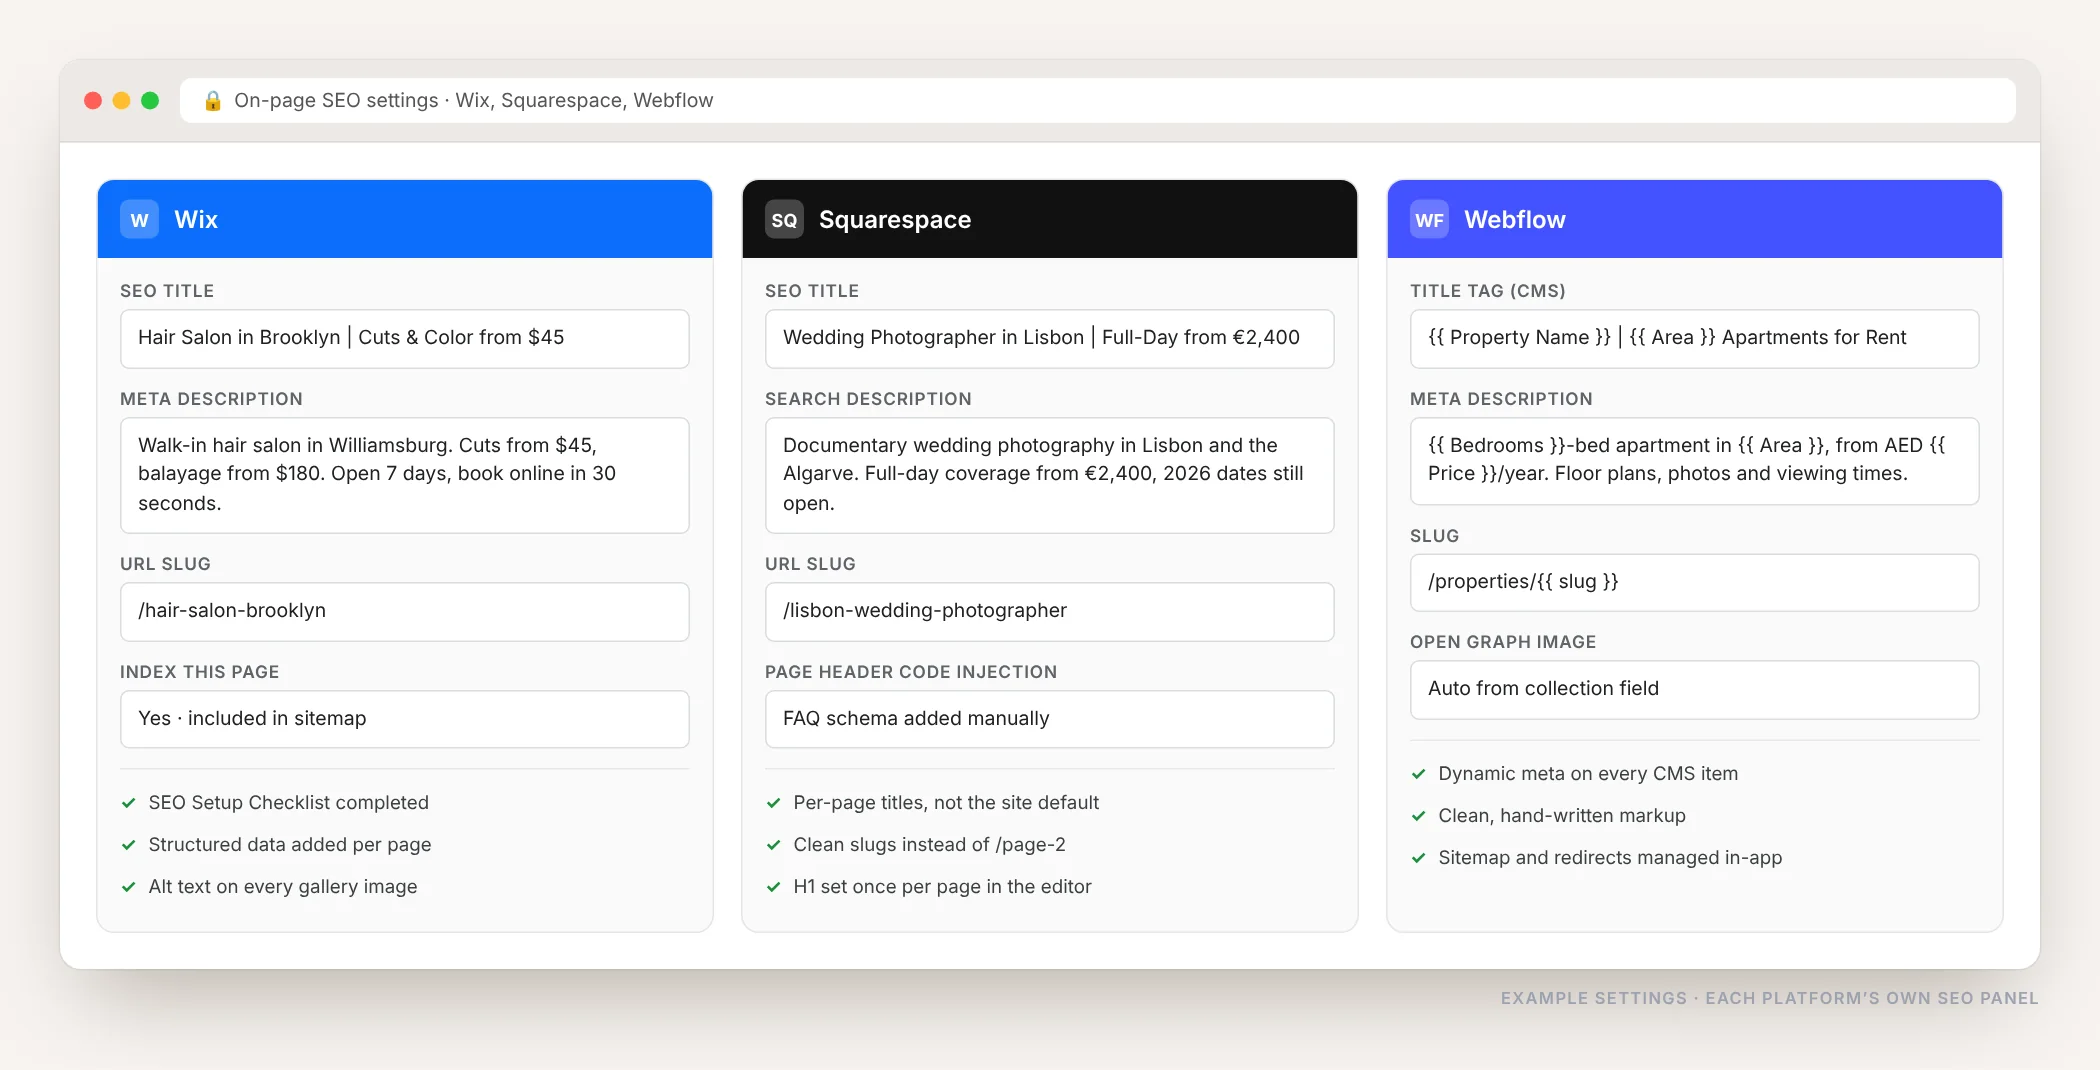Click checkmark beside H1 set once per page
This screenshot has width=2100, height=1070.
click(773, 887)
